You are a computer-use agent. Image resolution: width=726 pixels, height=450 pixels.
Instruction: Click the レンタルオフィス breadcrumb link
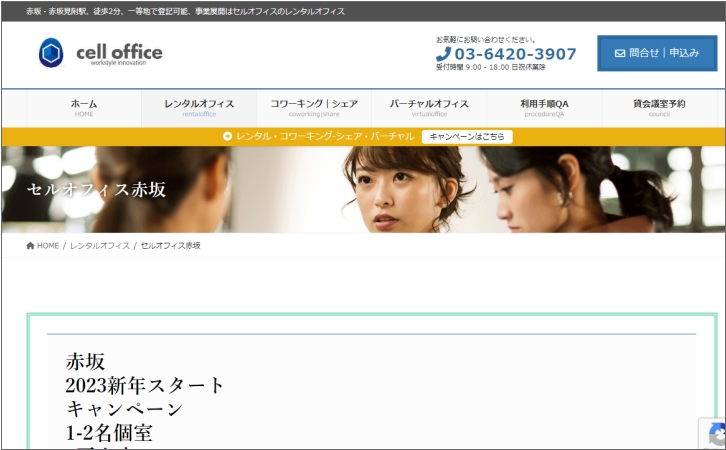tap(100, 245)
